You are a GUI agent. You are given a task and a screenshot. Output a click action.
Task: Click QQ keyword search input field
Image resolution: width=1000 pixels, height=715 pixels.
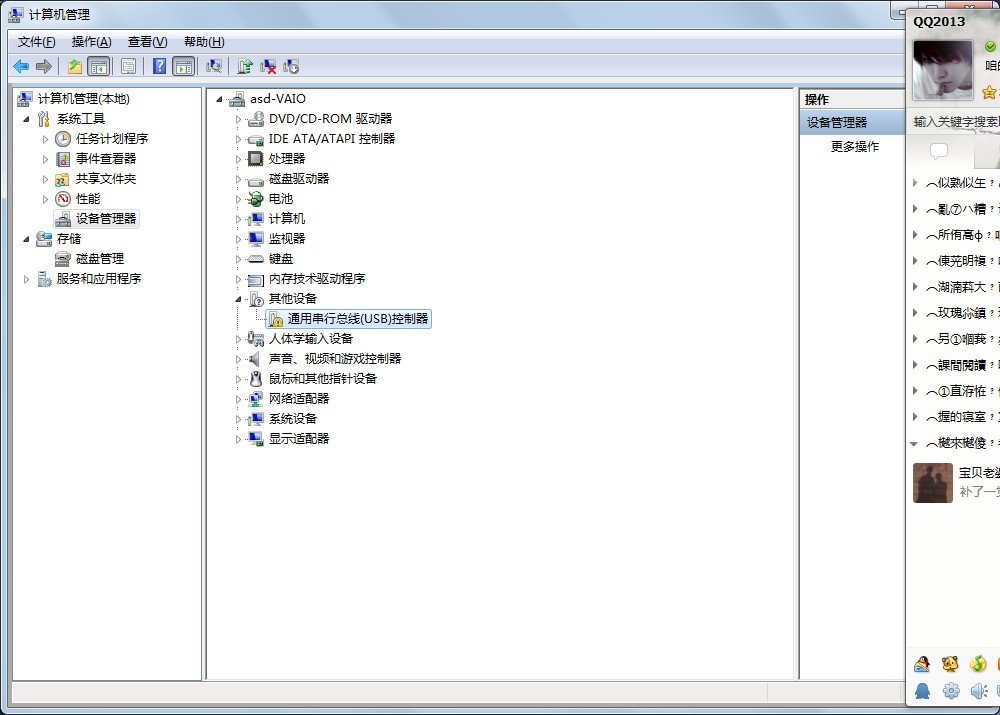pyautogui.click(x=955, y=122)
